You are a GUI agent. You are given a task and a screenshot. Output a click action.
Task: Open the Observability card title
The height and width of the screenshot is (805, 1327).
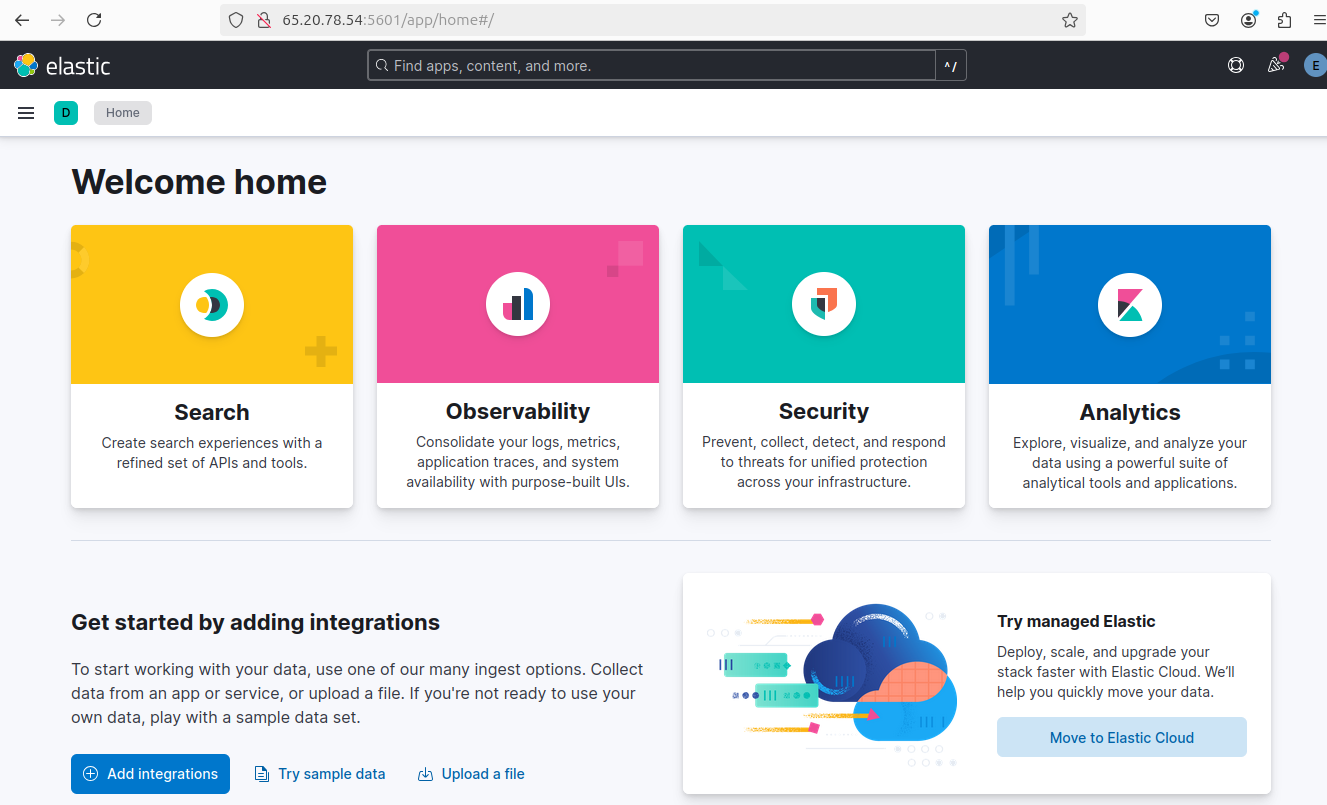pos(518,412)
